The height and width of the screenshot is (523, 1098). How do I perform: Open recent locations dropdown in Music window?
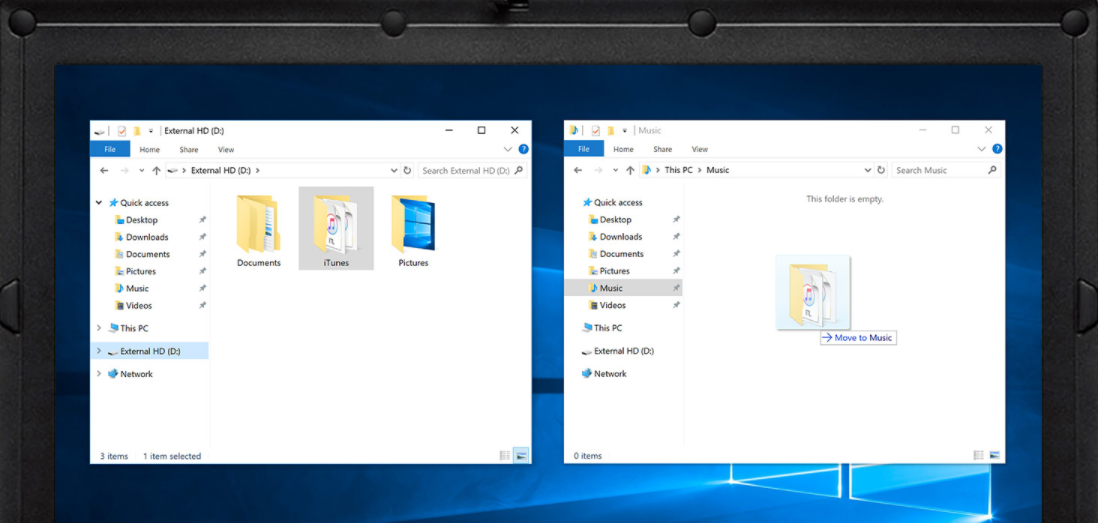(x=616, y=170)
